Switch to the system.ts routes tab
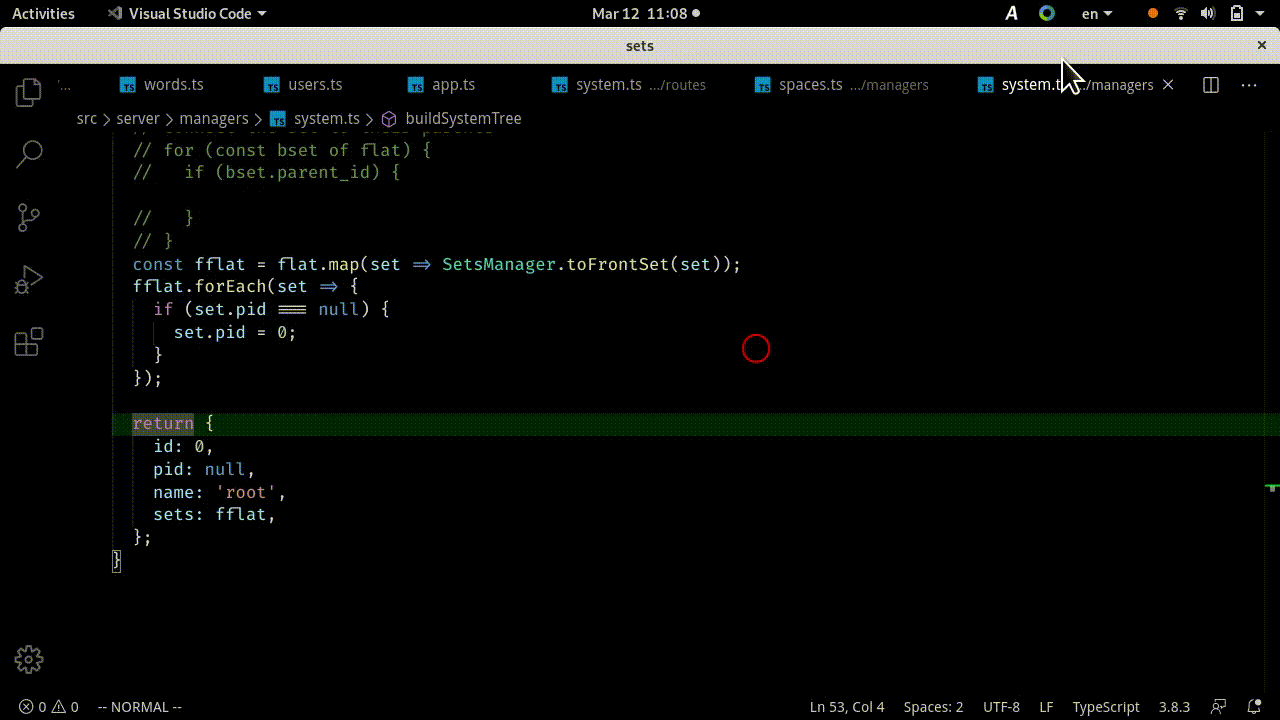This screenshot has height=720, width=1280. tap(629, 85)
